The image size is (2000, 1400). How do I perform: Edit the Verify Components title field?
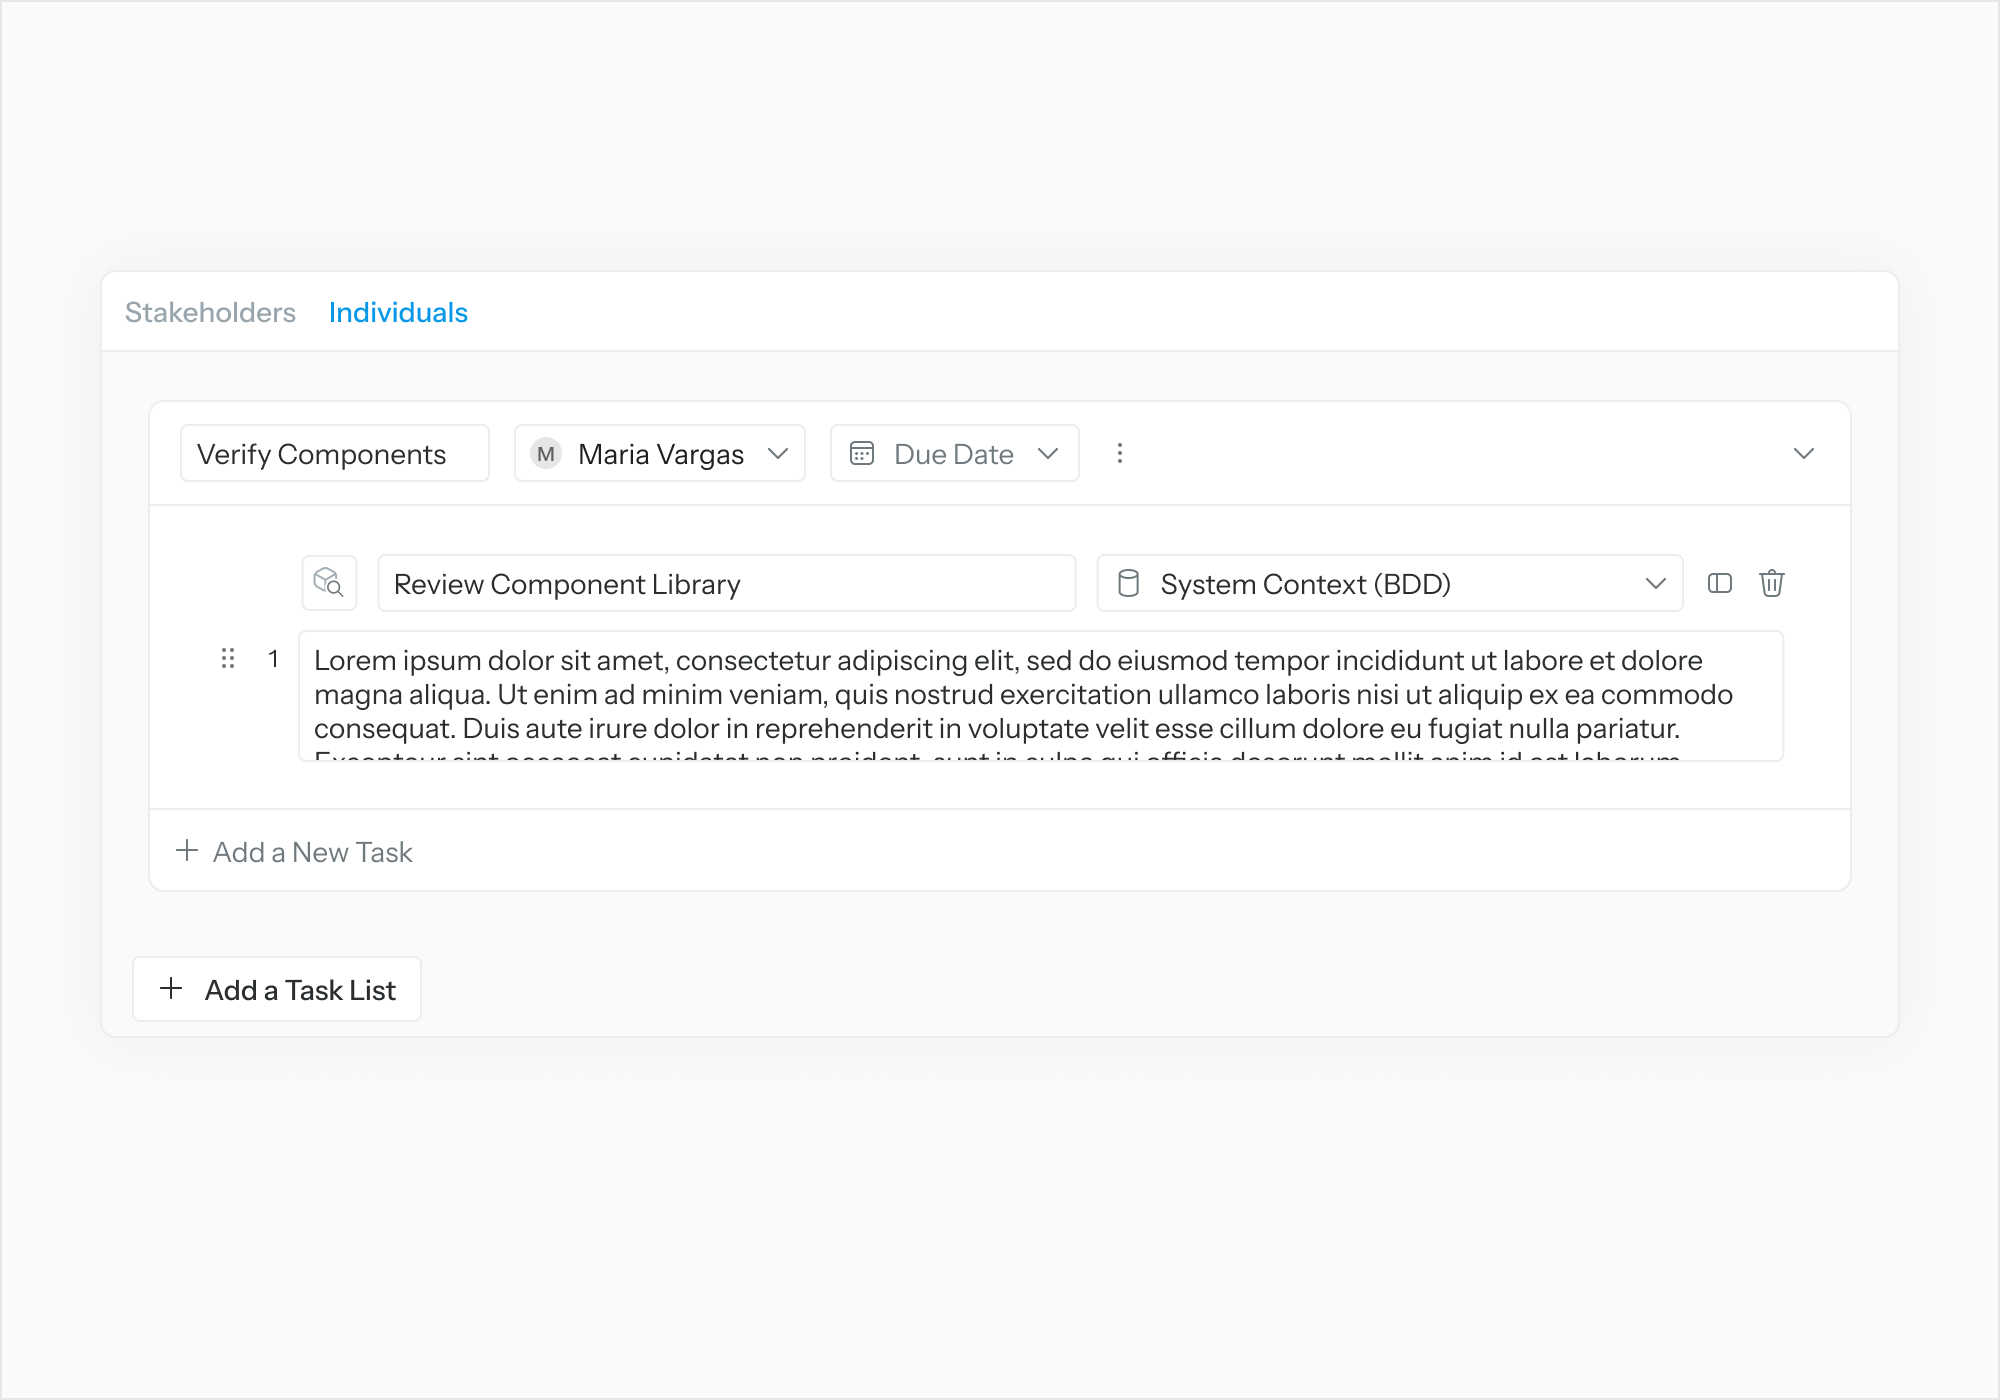tap(334, 454)
